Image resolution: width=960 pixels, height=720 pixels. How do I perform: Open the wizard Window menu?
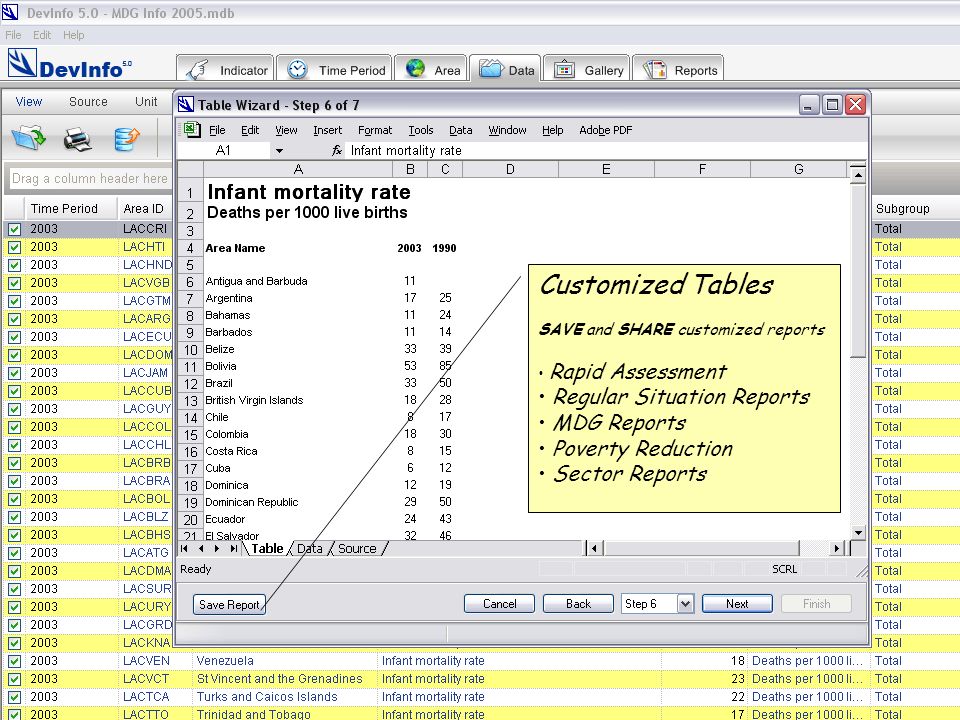pyautogui.click(x=507, y=130)
